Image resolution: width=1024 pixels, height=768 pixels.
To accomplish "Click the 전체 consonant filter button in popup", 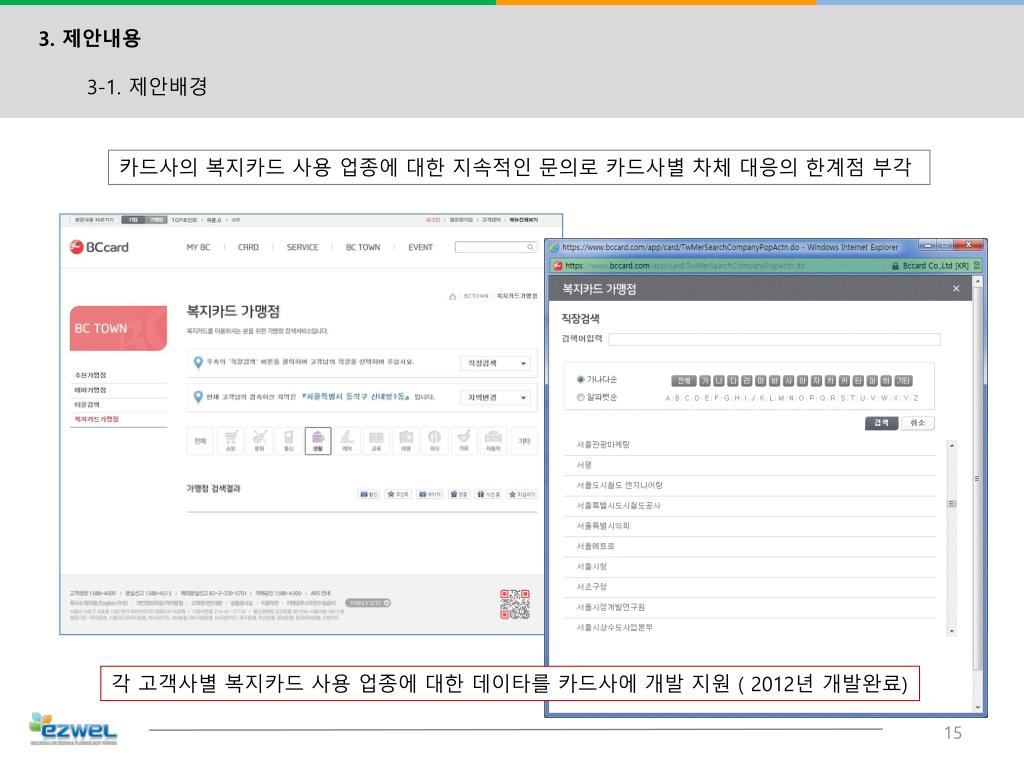I will [683, 381].
